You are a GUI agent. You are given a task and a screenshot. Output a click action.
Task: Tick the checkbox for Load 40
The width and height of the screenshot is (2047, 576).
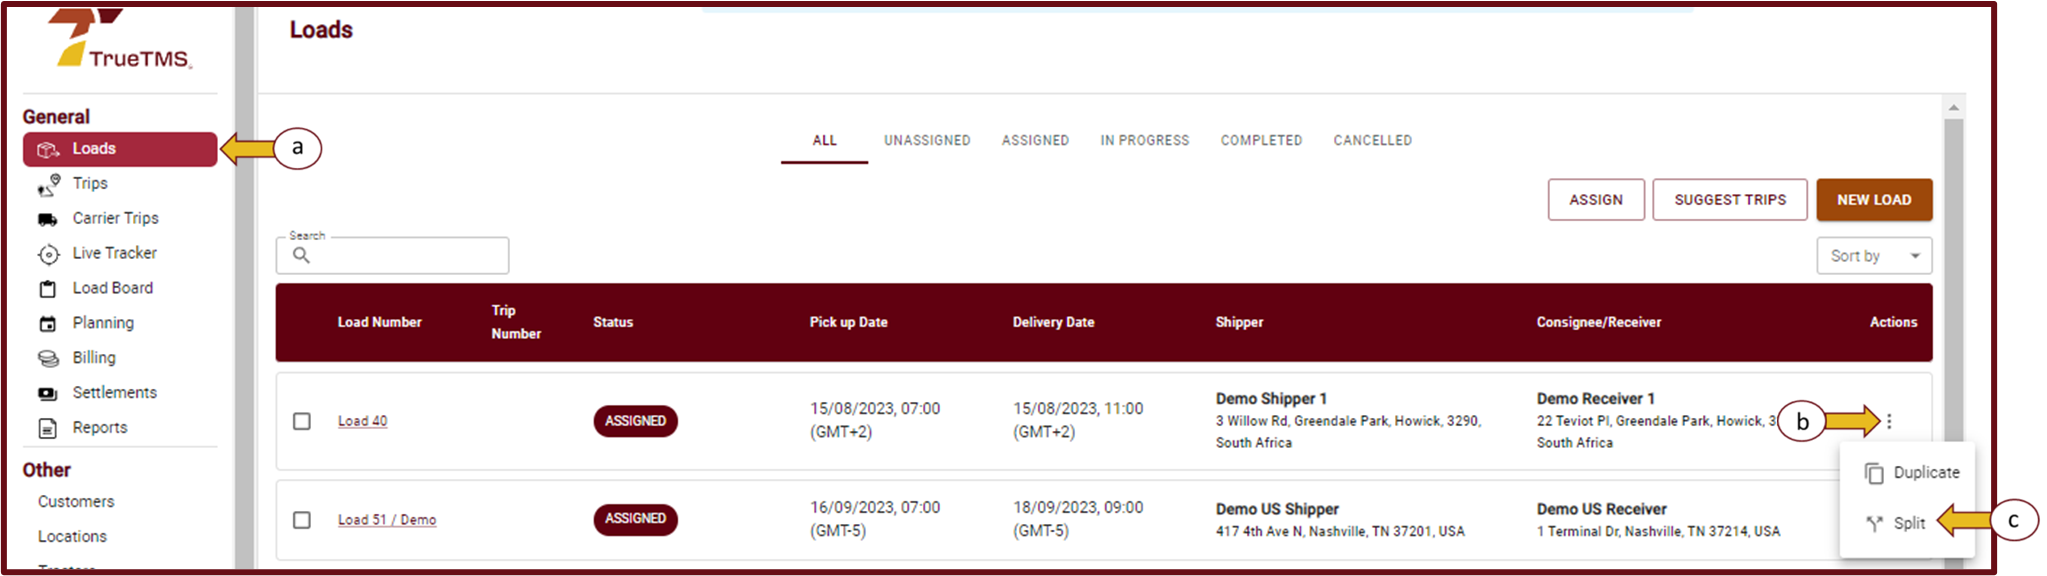point(302,421)
